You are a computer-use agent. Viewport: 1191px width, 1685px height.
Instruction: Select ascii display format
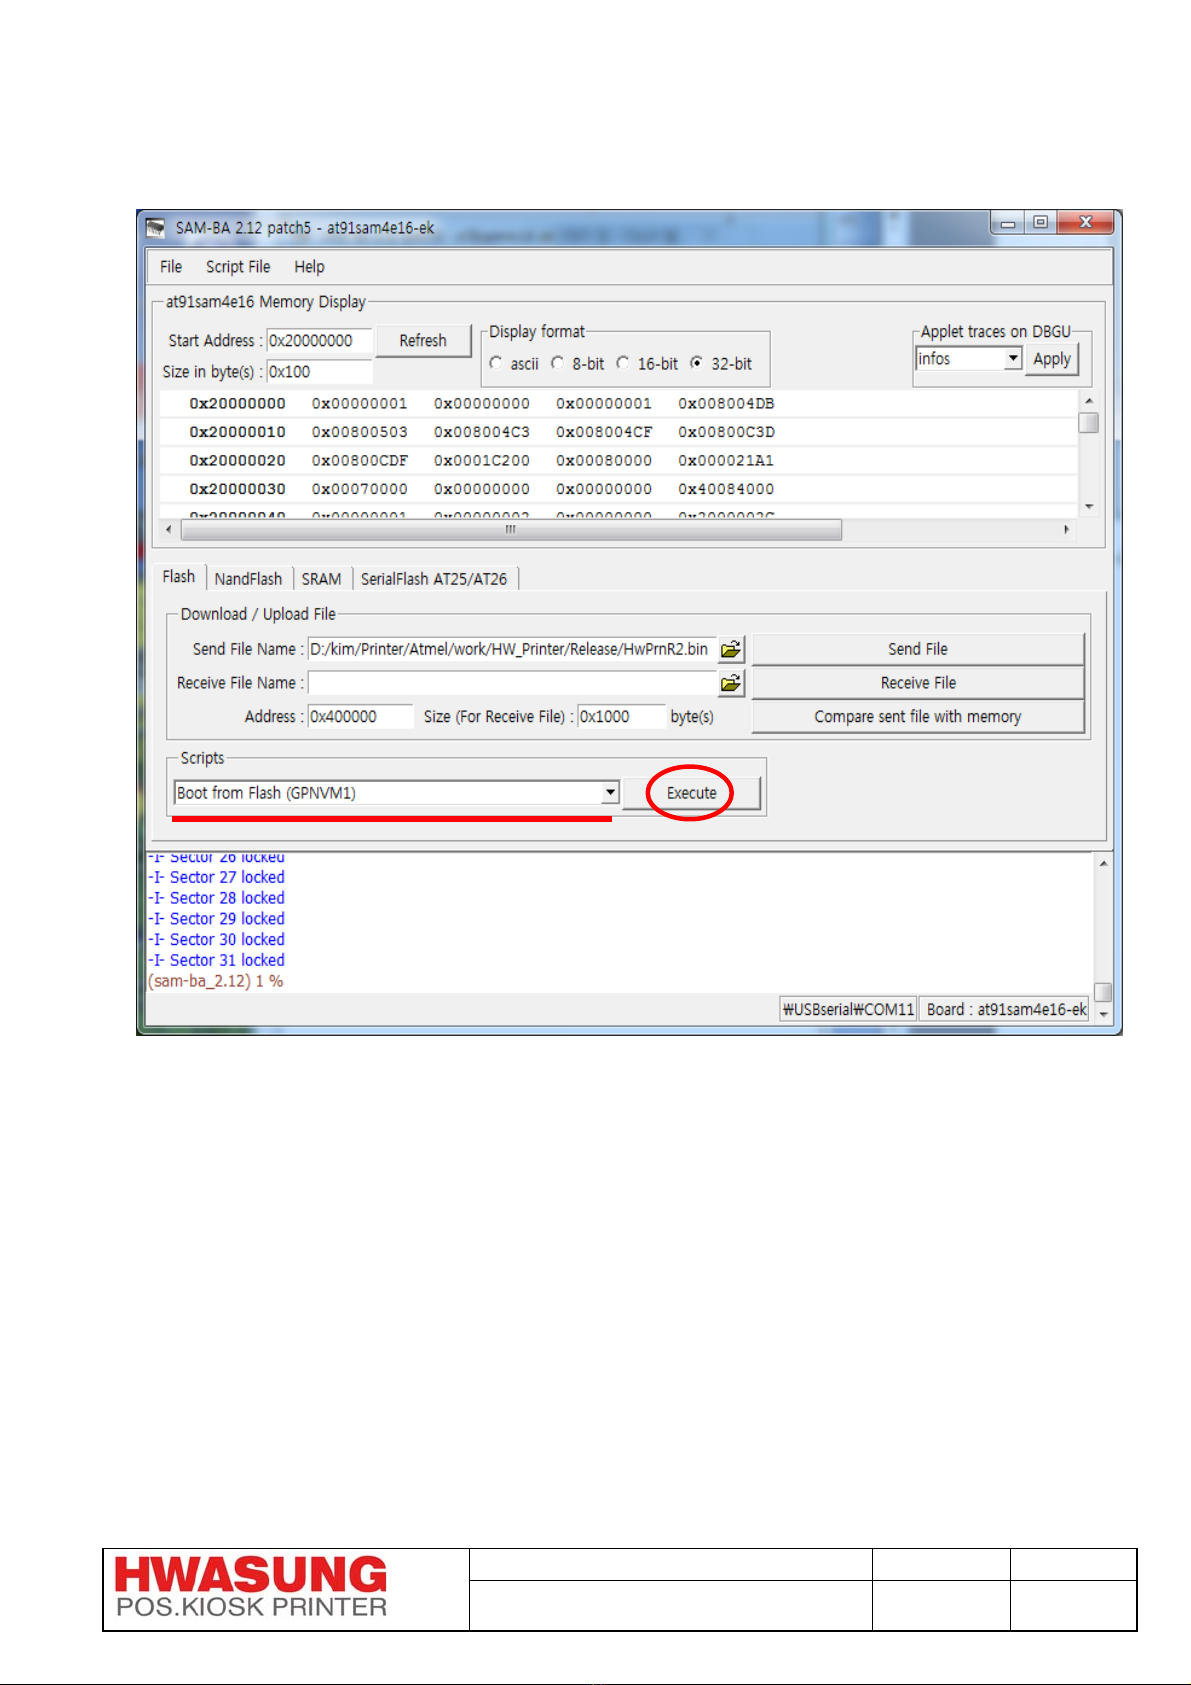[x=497, y=363]
